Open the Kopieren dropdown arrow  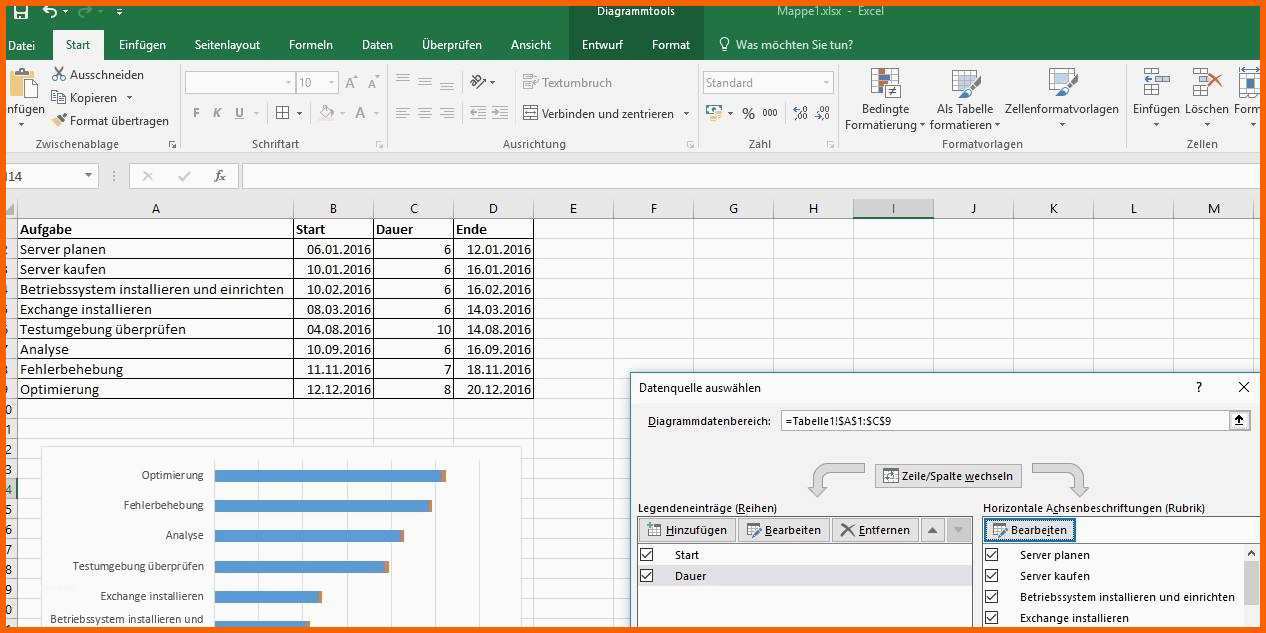pos(129,98)
